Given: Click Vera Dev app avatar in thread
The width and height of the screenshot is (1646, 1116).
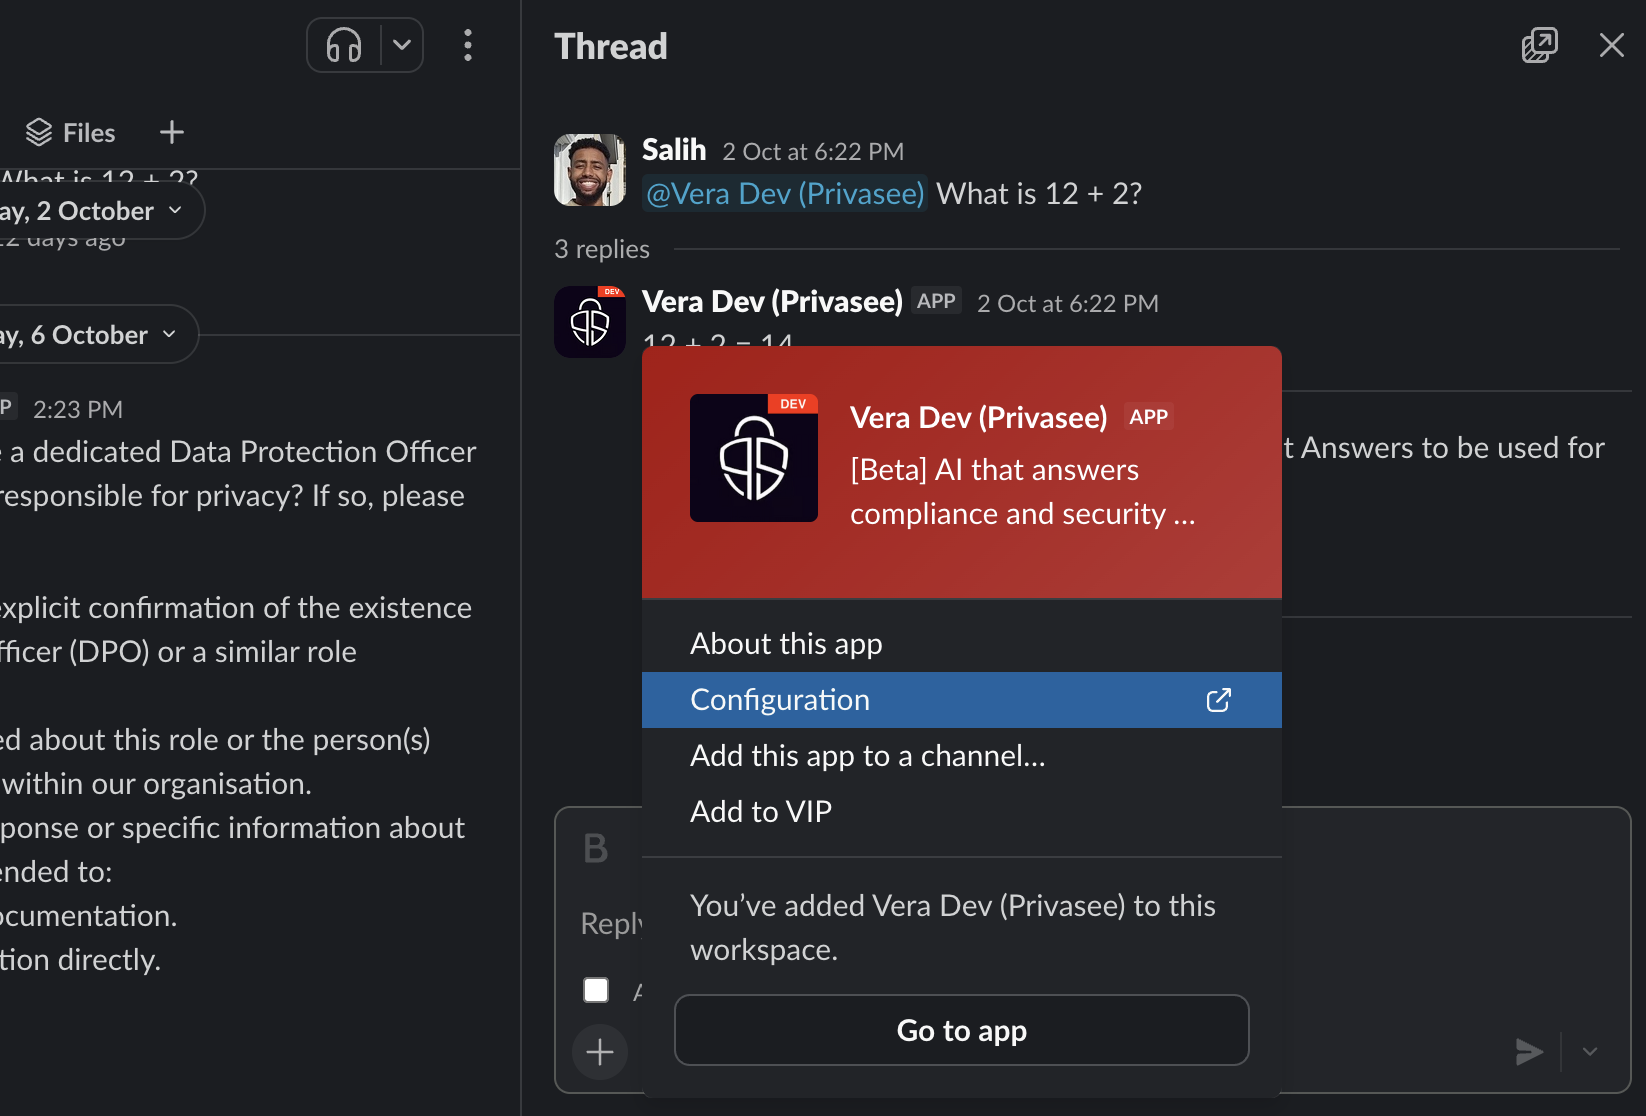Looking at the screenshot, I should 590,322.
